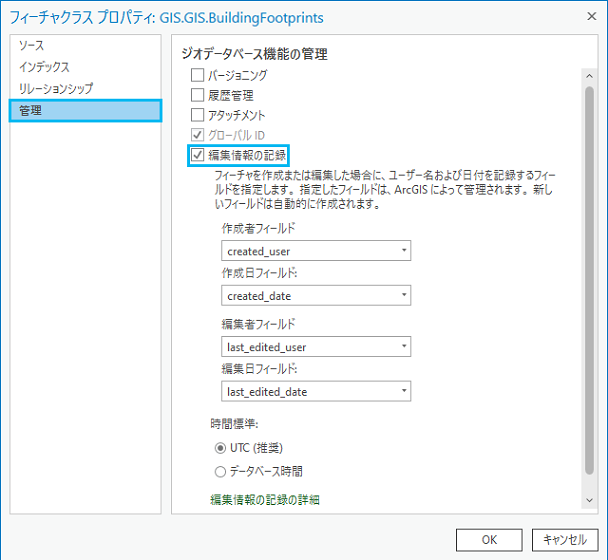This screenshot has height=560, width=608.
Task: Choose データベース時間 radio option
Action: pos(221,471)
